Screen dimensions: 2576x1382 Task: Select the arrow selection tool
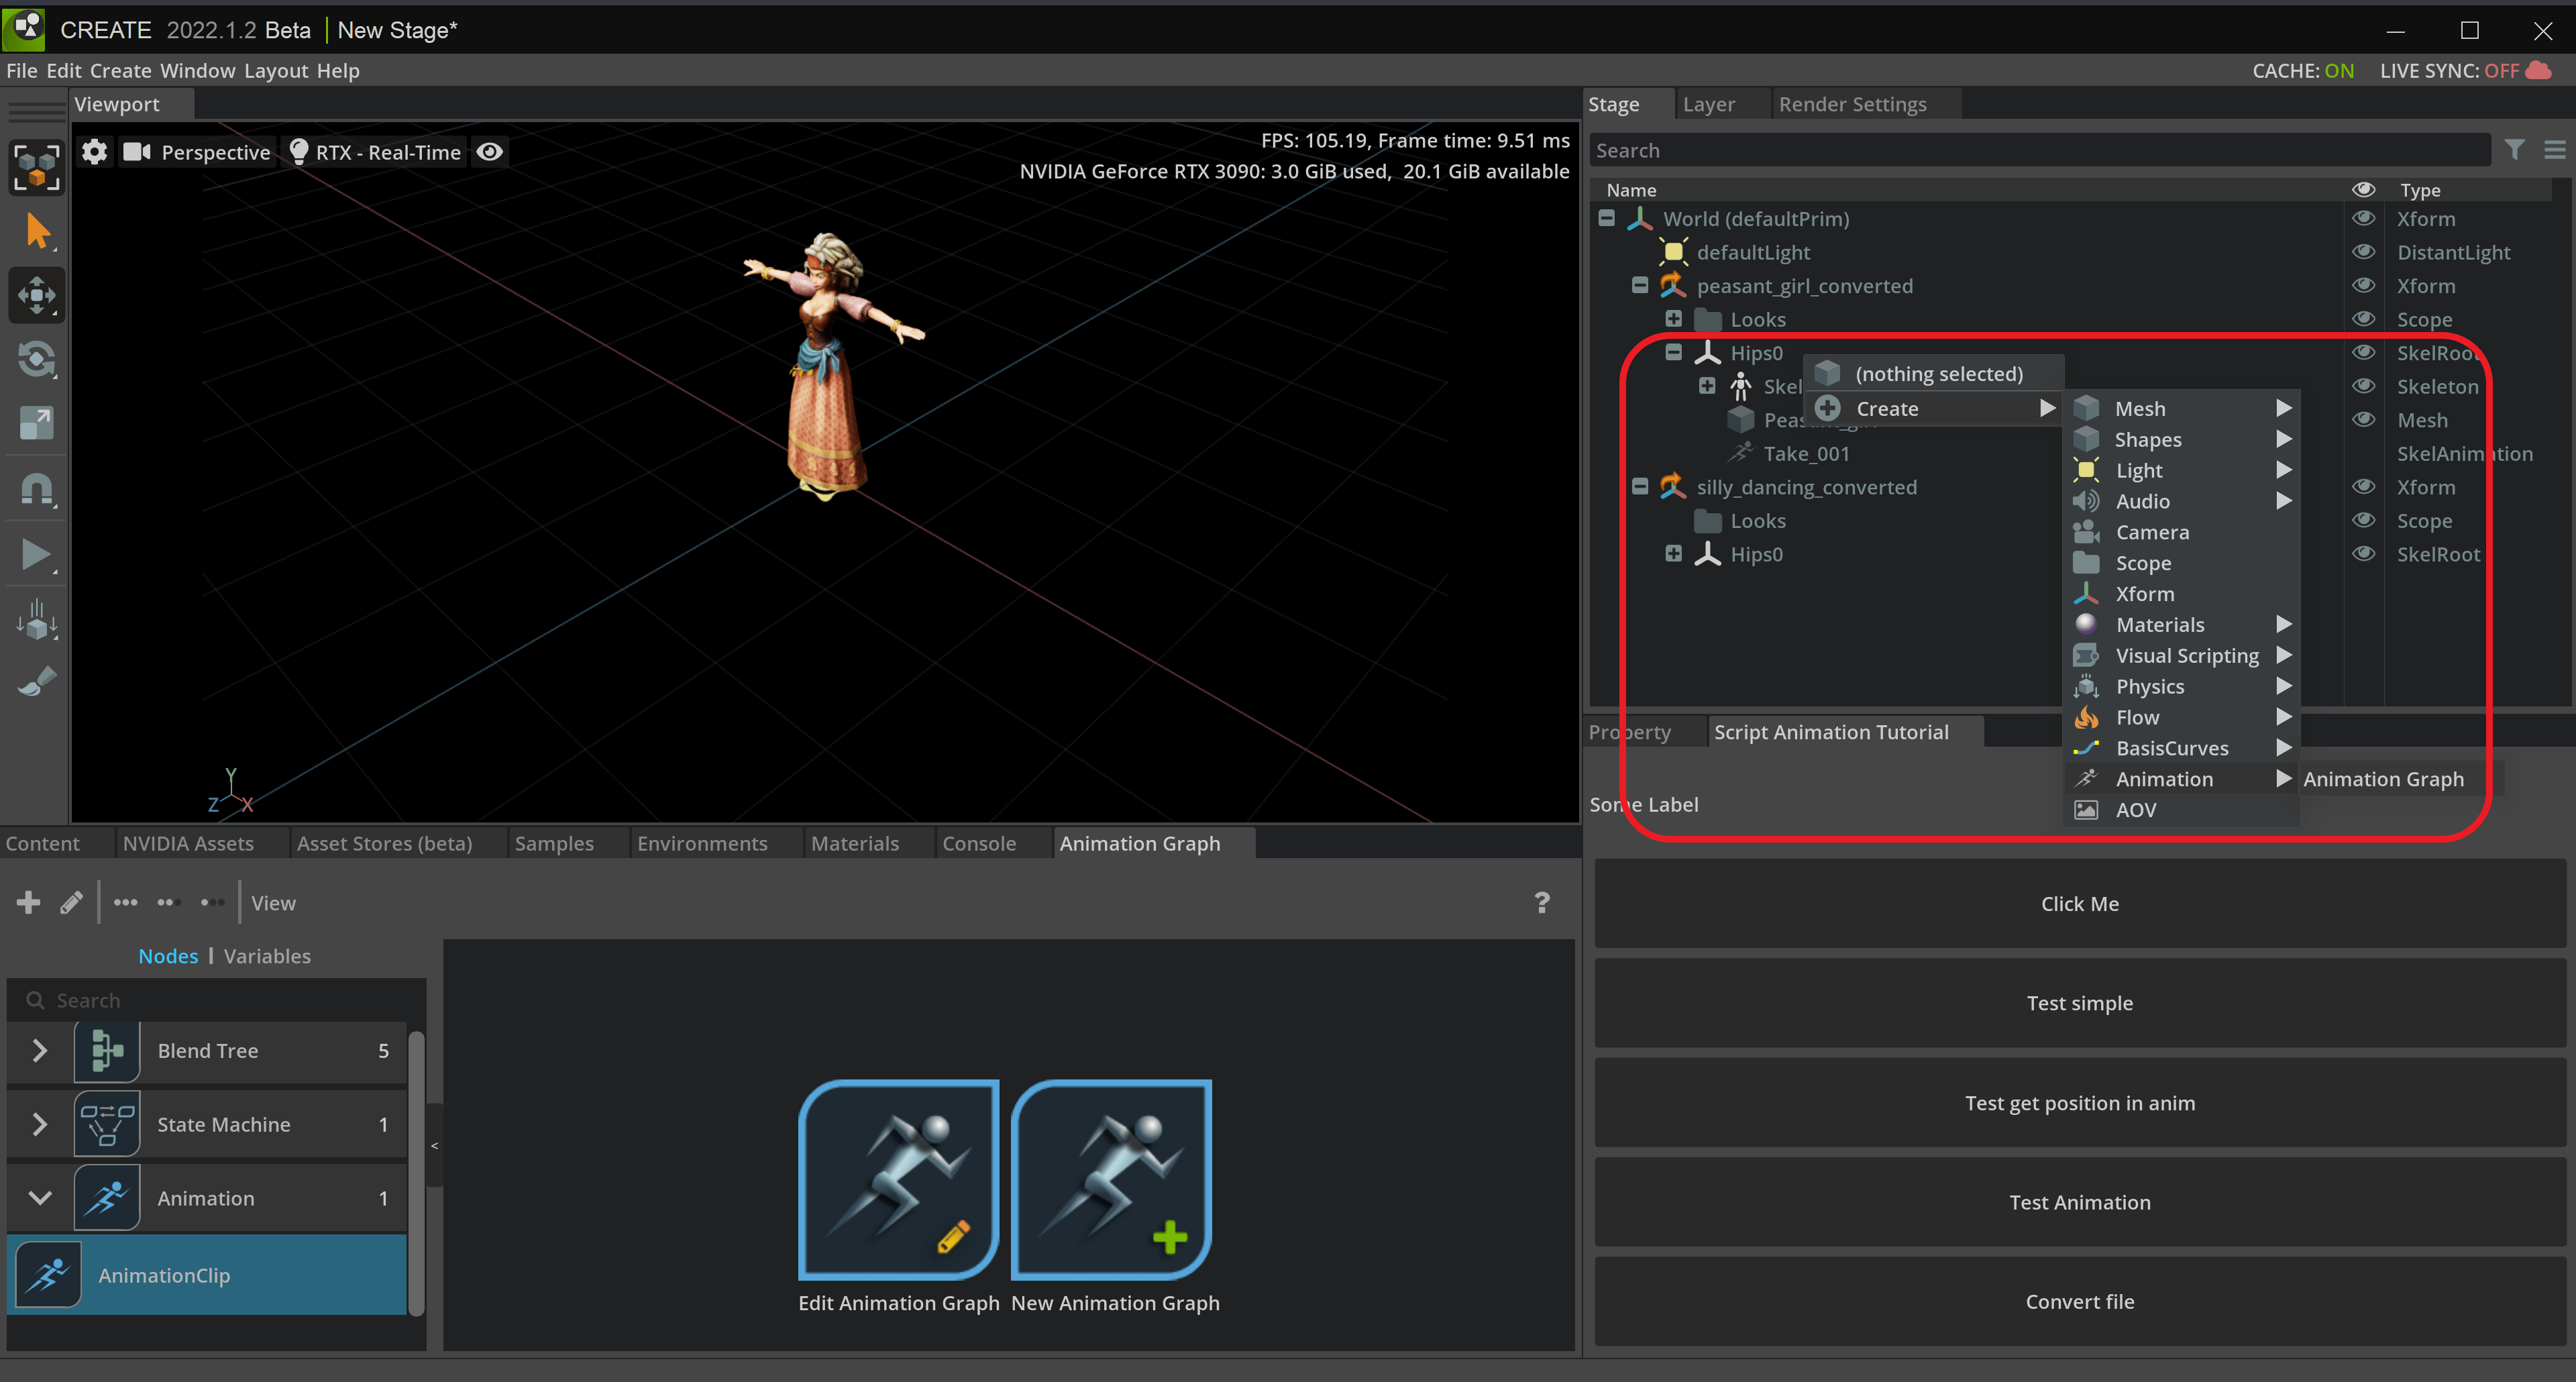coord(37,231)
